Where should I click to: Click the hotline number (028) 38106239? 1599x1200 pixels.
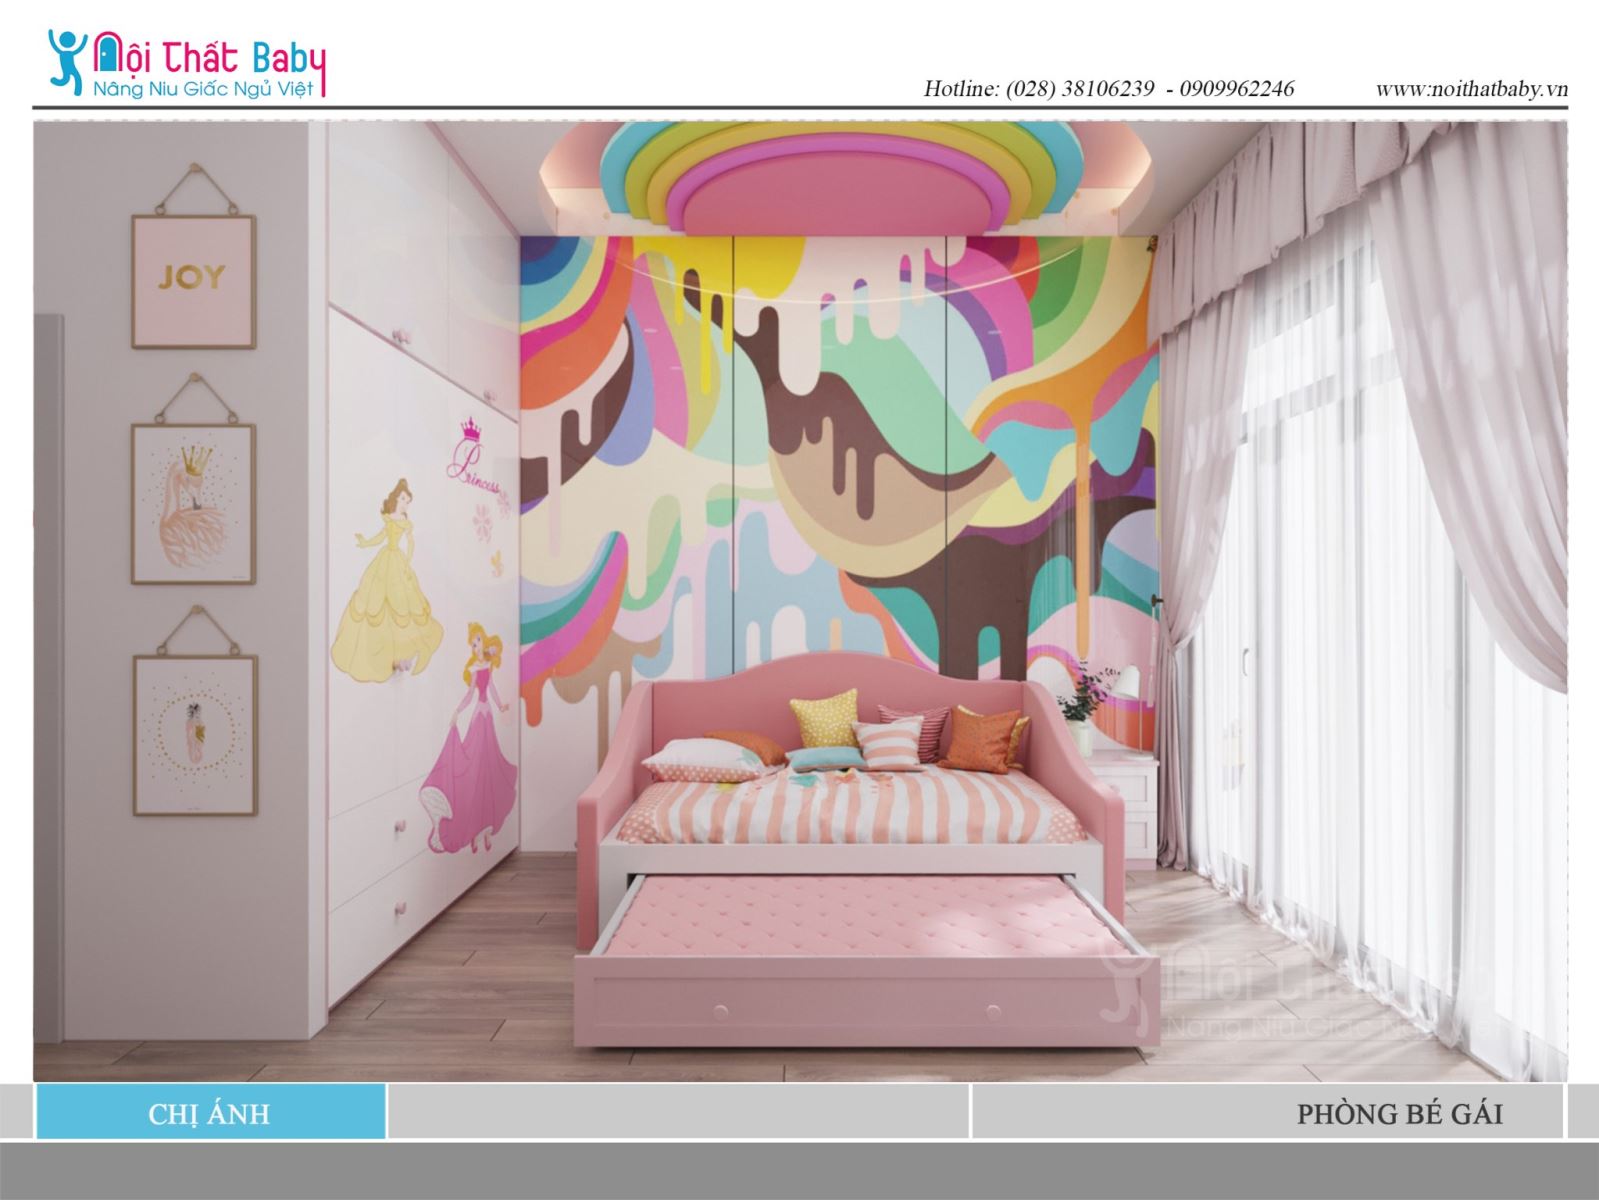[x=1080, y=88]
